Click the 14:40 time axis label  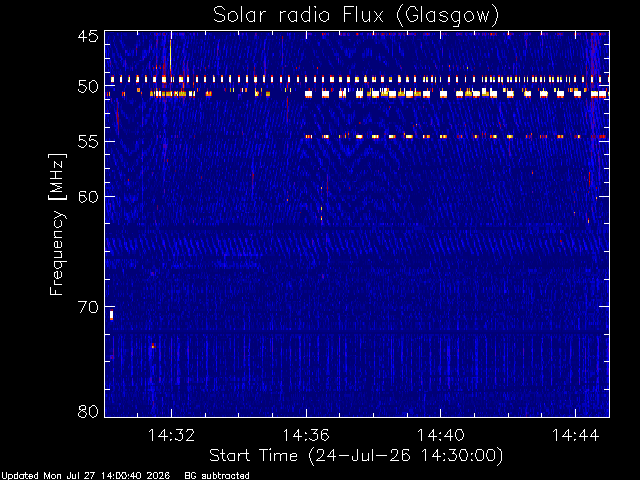440,435
